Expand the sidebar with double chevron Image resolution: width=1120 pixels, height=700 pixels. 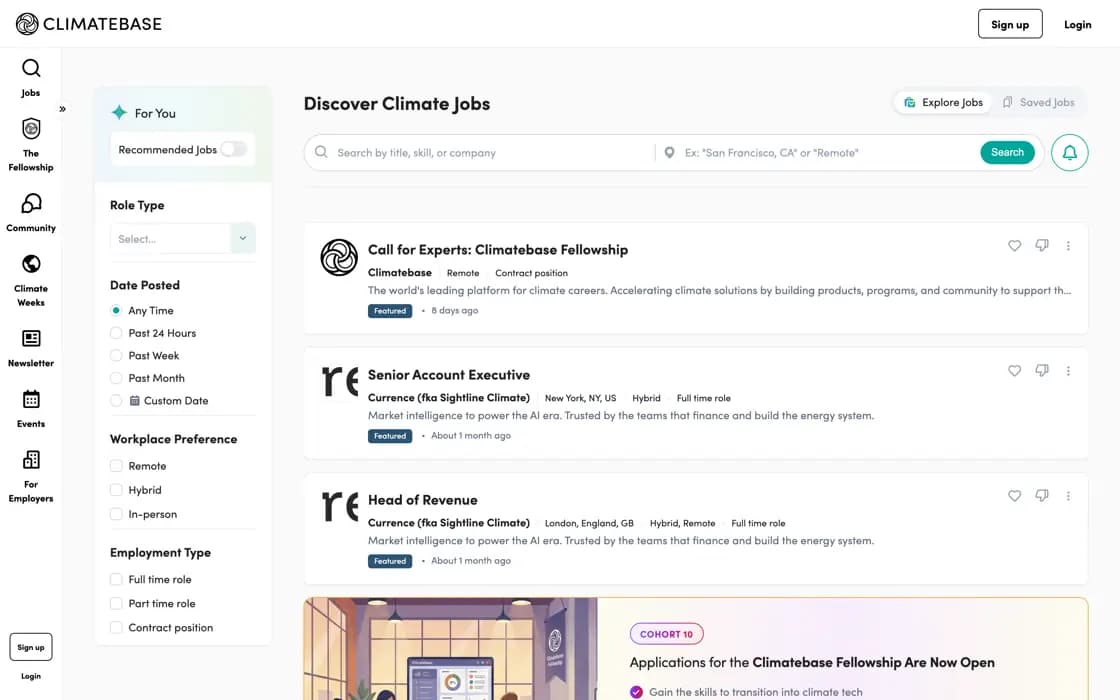[x=63, y=109]
